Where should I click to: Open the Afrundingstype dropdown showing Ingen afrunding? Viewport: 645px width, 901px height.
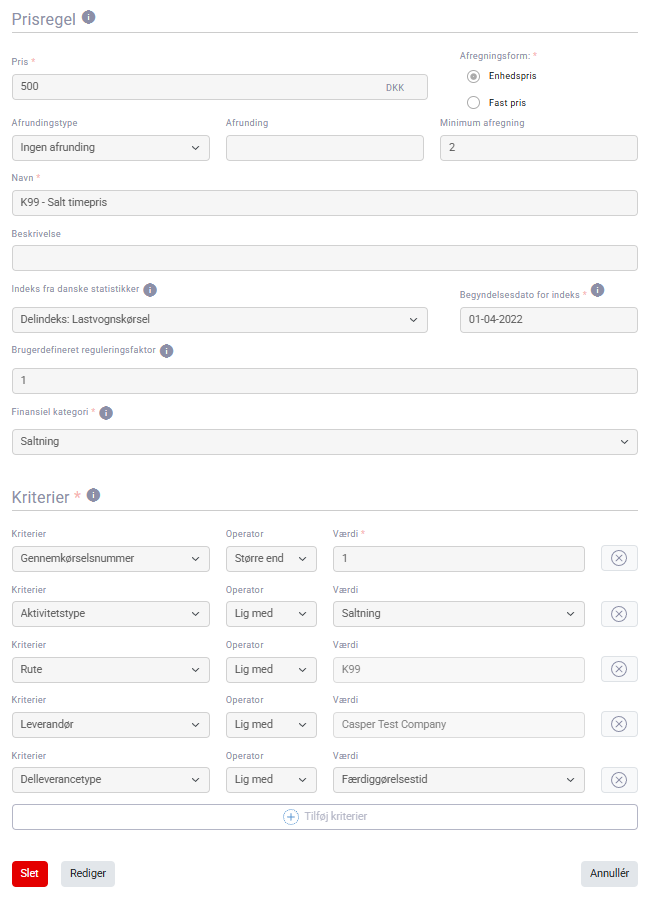point(111,148)
